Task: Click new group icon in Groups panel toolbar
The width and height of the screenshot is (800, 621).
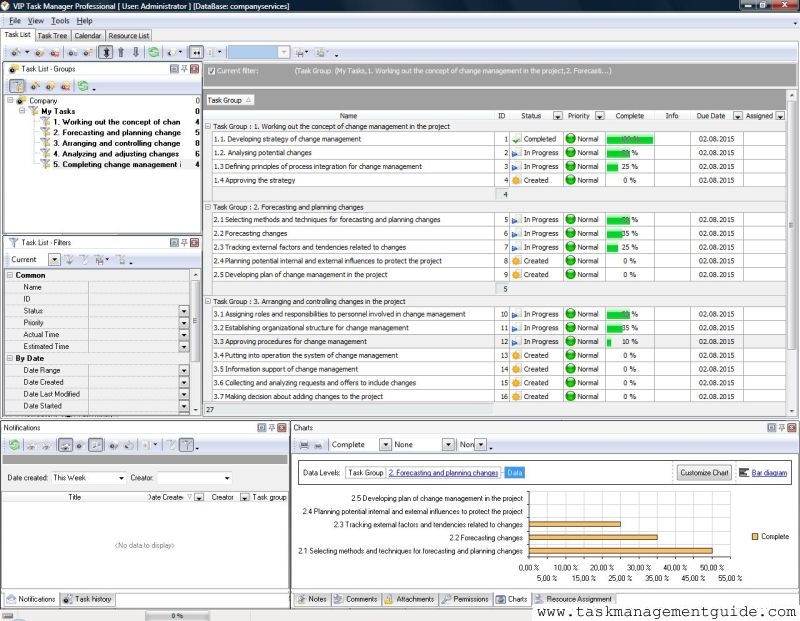Action: (35, 86)
